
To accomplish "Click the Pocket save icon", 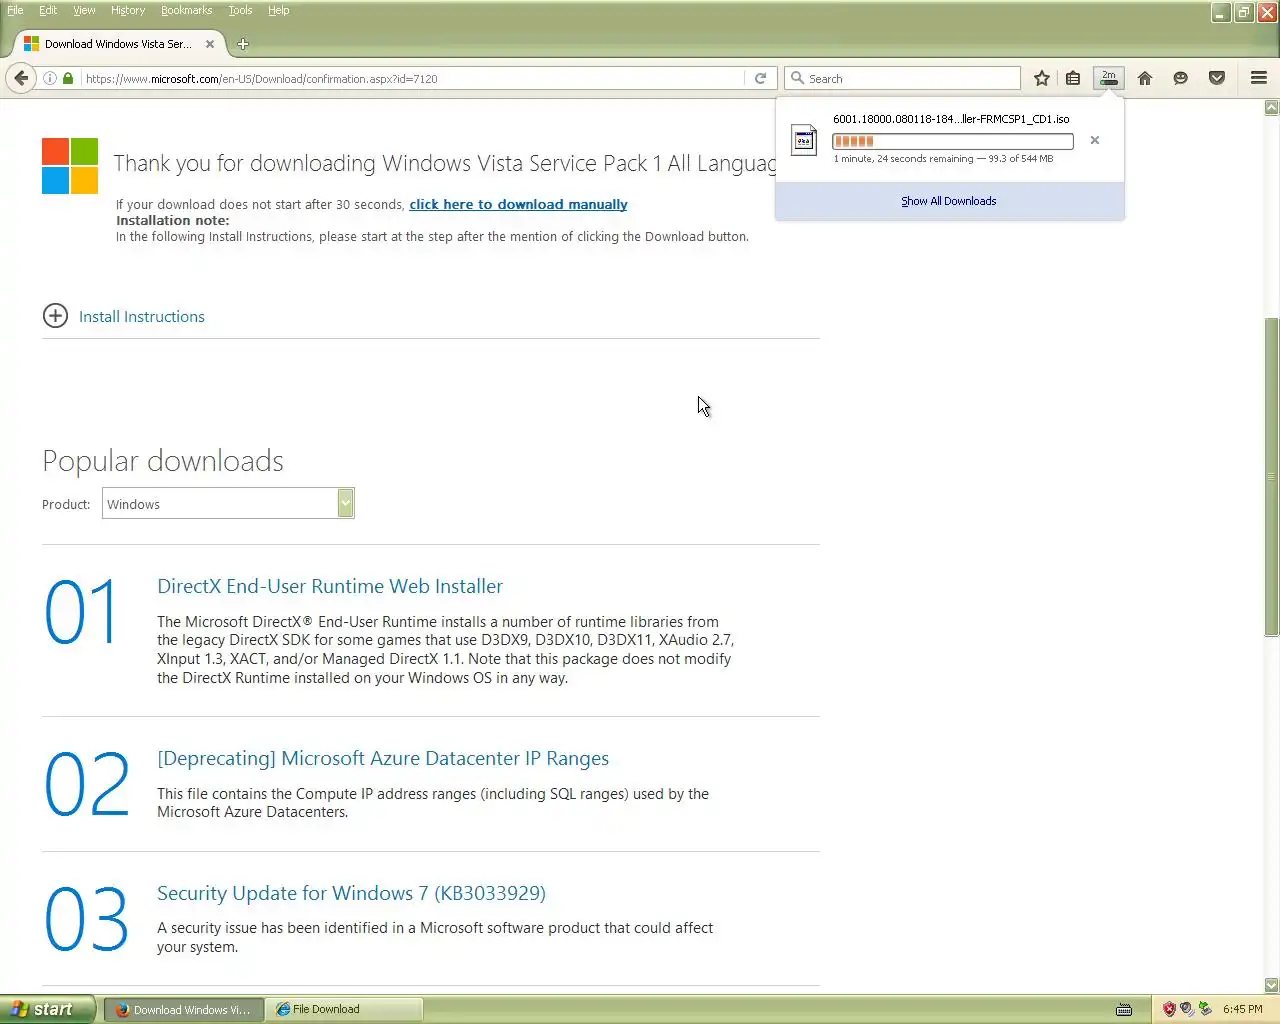I will [1217, 78].
